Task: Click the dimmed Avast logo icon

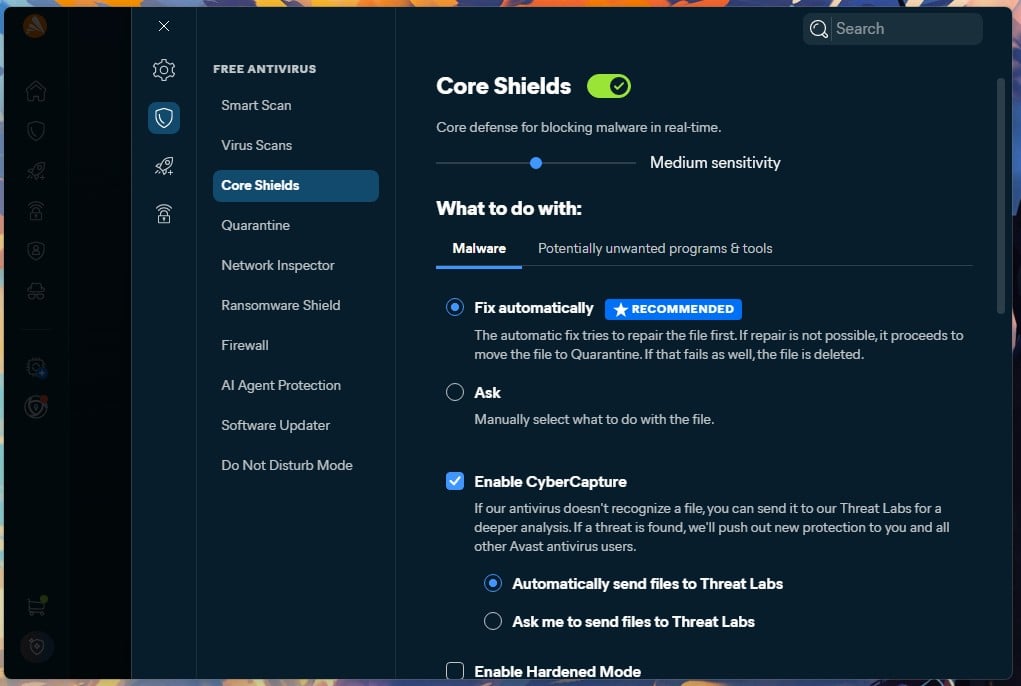Action: 35,26
